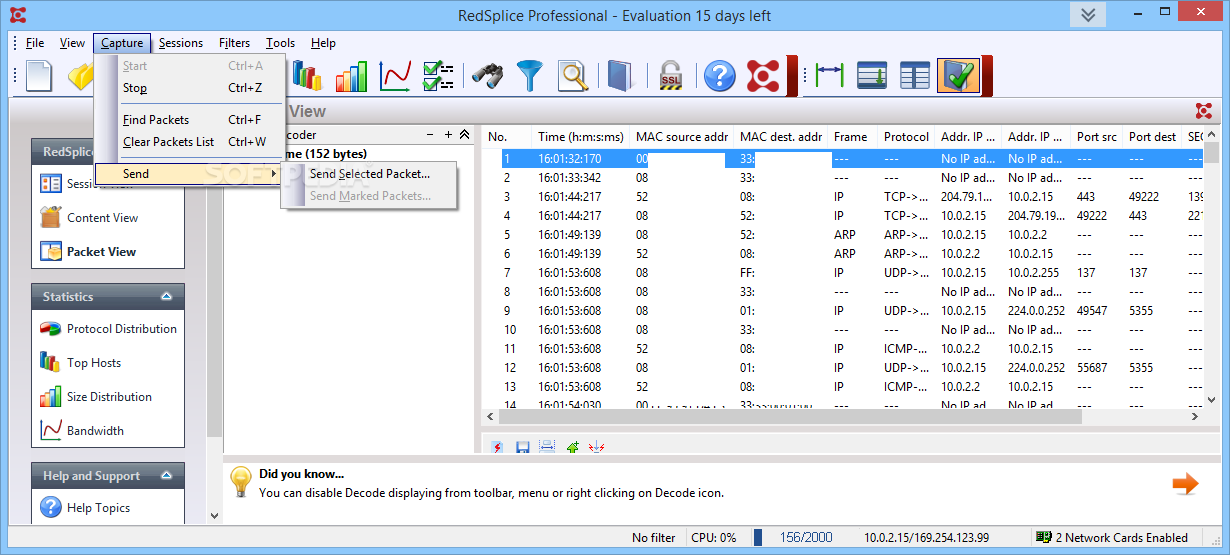Sort by Time (h:m:s:ms) column header
This screenshot has height=555, width=1230.
(x=580, y=137)
